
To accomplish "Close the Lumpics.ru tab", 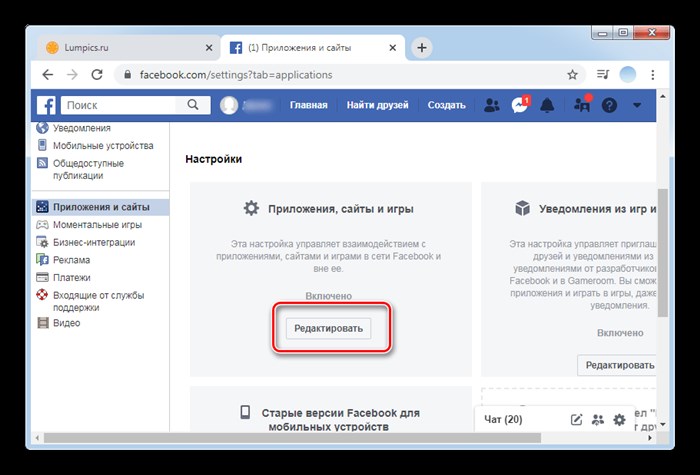I will tap(209, 48).
